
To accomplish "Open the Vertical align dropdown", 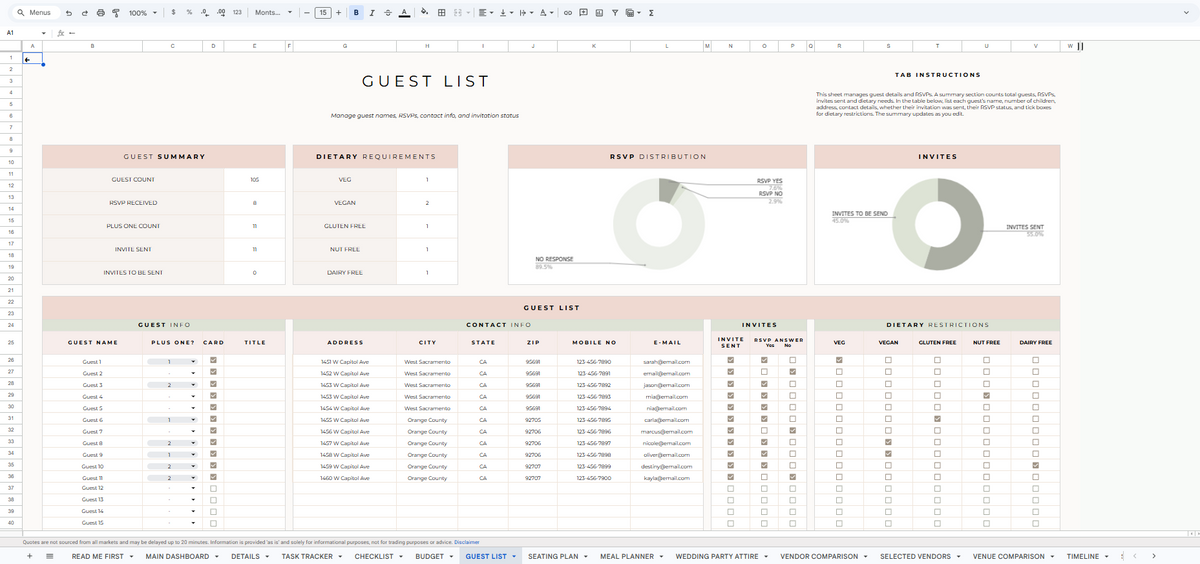I will [x=506, y=12].
